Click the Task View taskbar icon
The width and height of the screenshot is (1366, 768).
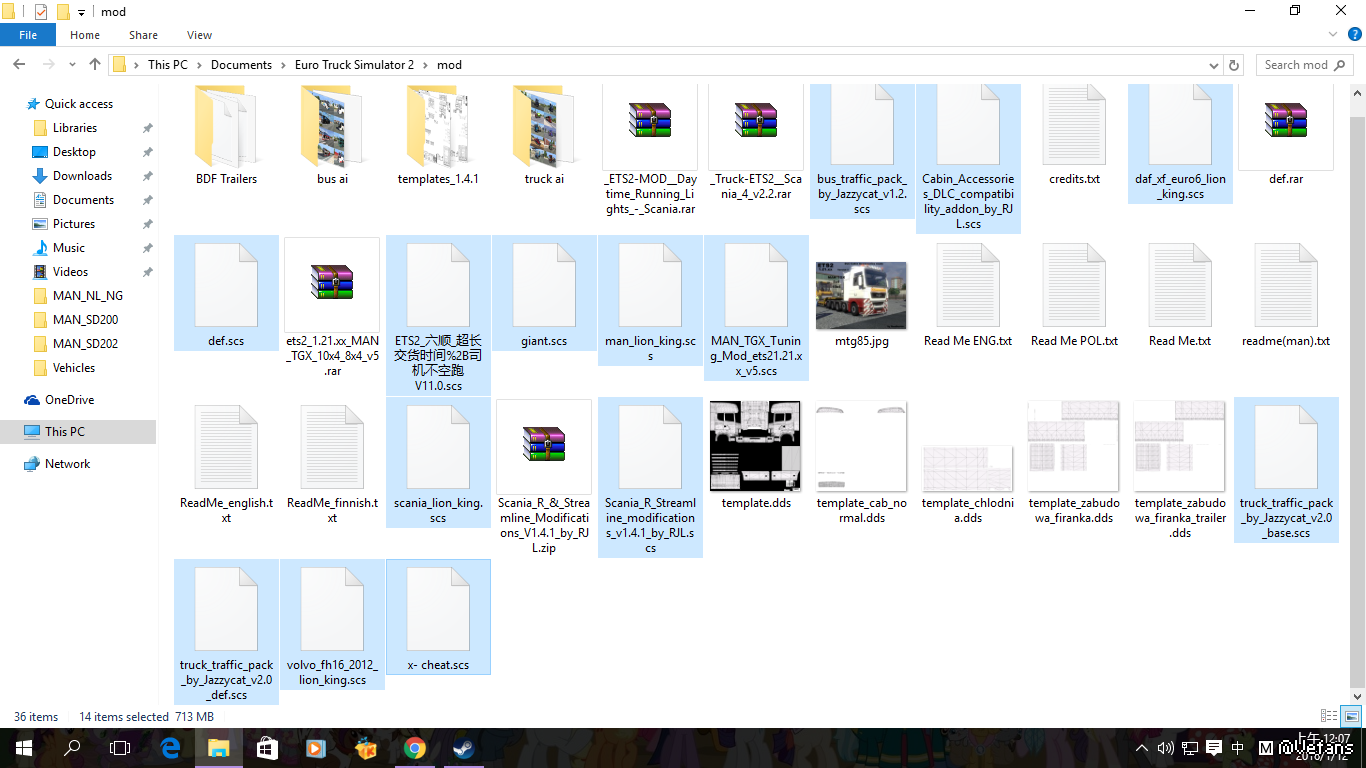pyautogui.click(x=120, y=748)
